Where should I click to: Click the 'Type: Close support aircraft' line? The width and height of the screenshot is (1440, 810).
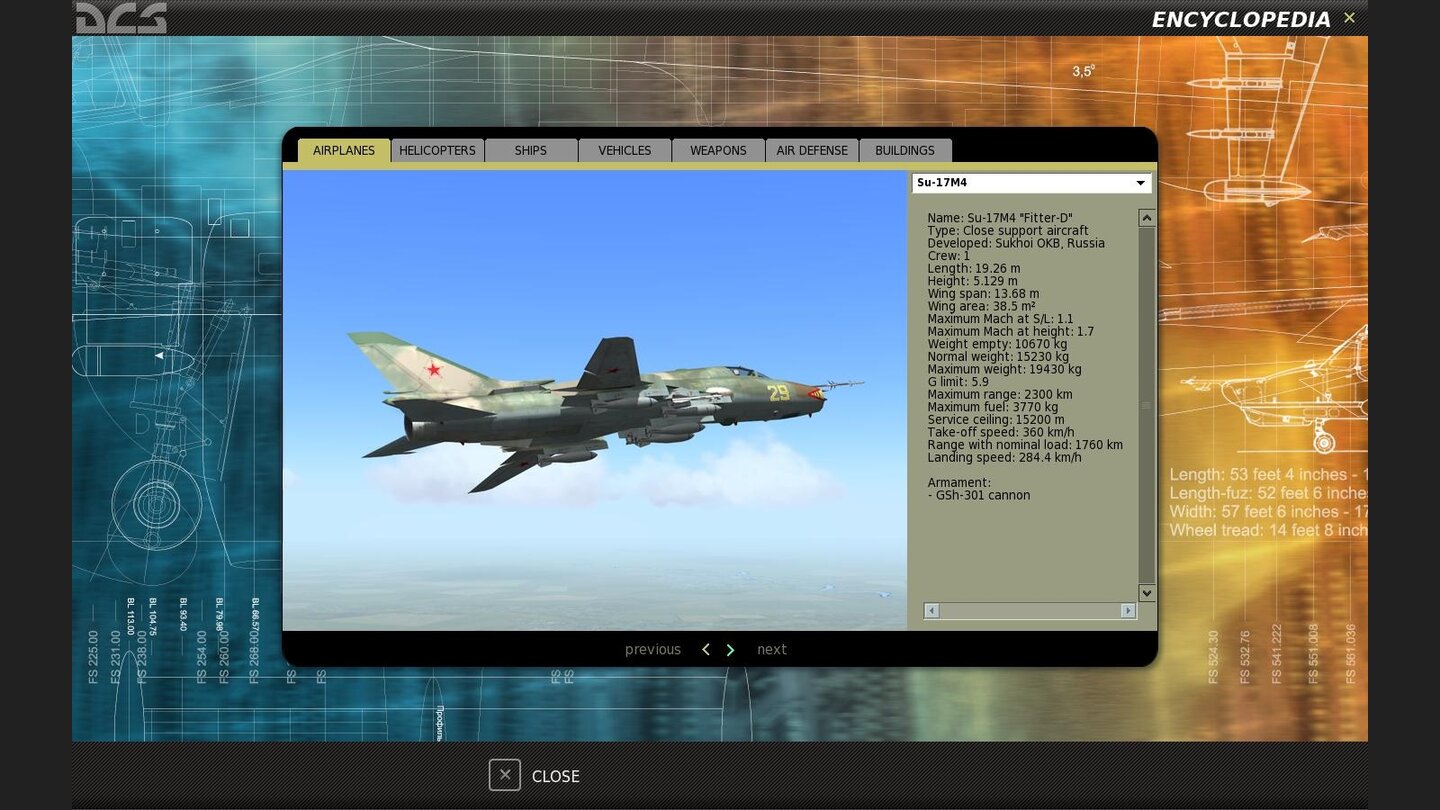1008,231
